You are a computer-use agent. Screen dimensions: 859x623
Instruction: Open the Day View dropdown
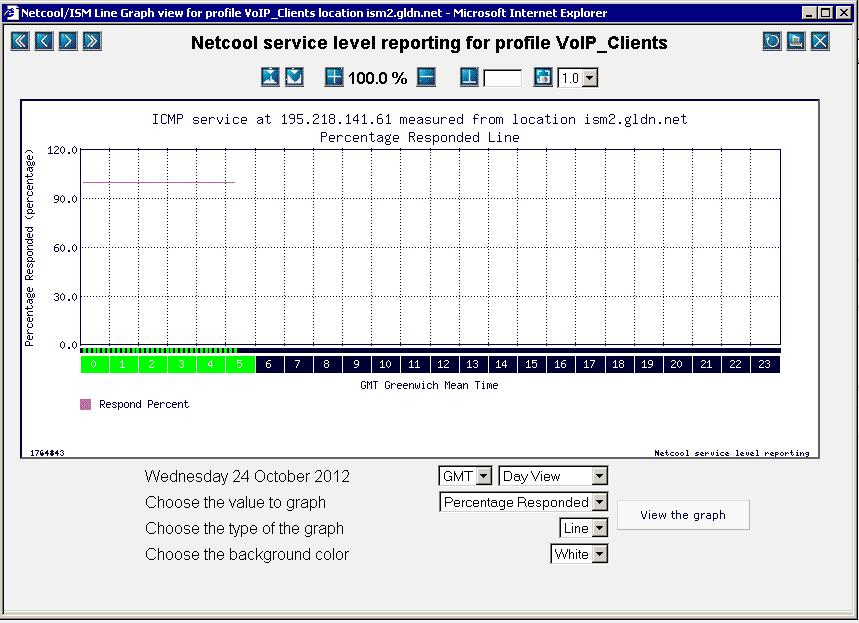click(553, 476)
